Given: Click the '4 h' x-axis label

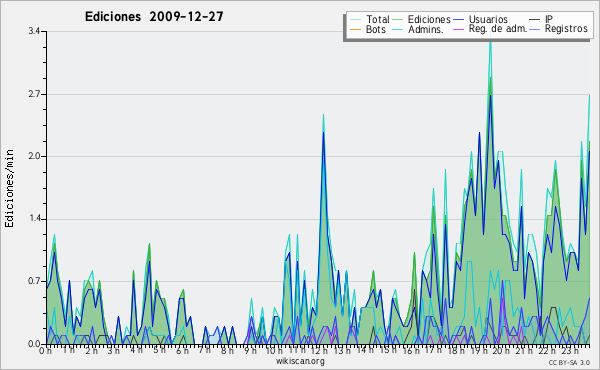Looking at the screenshot, I should pos(137,350).
